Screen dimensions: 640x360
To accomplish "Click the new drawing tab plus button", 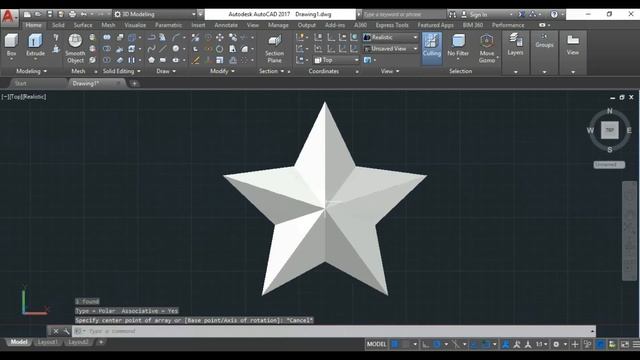I will (134, 84).
